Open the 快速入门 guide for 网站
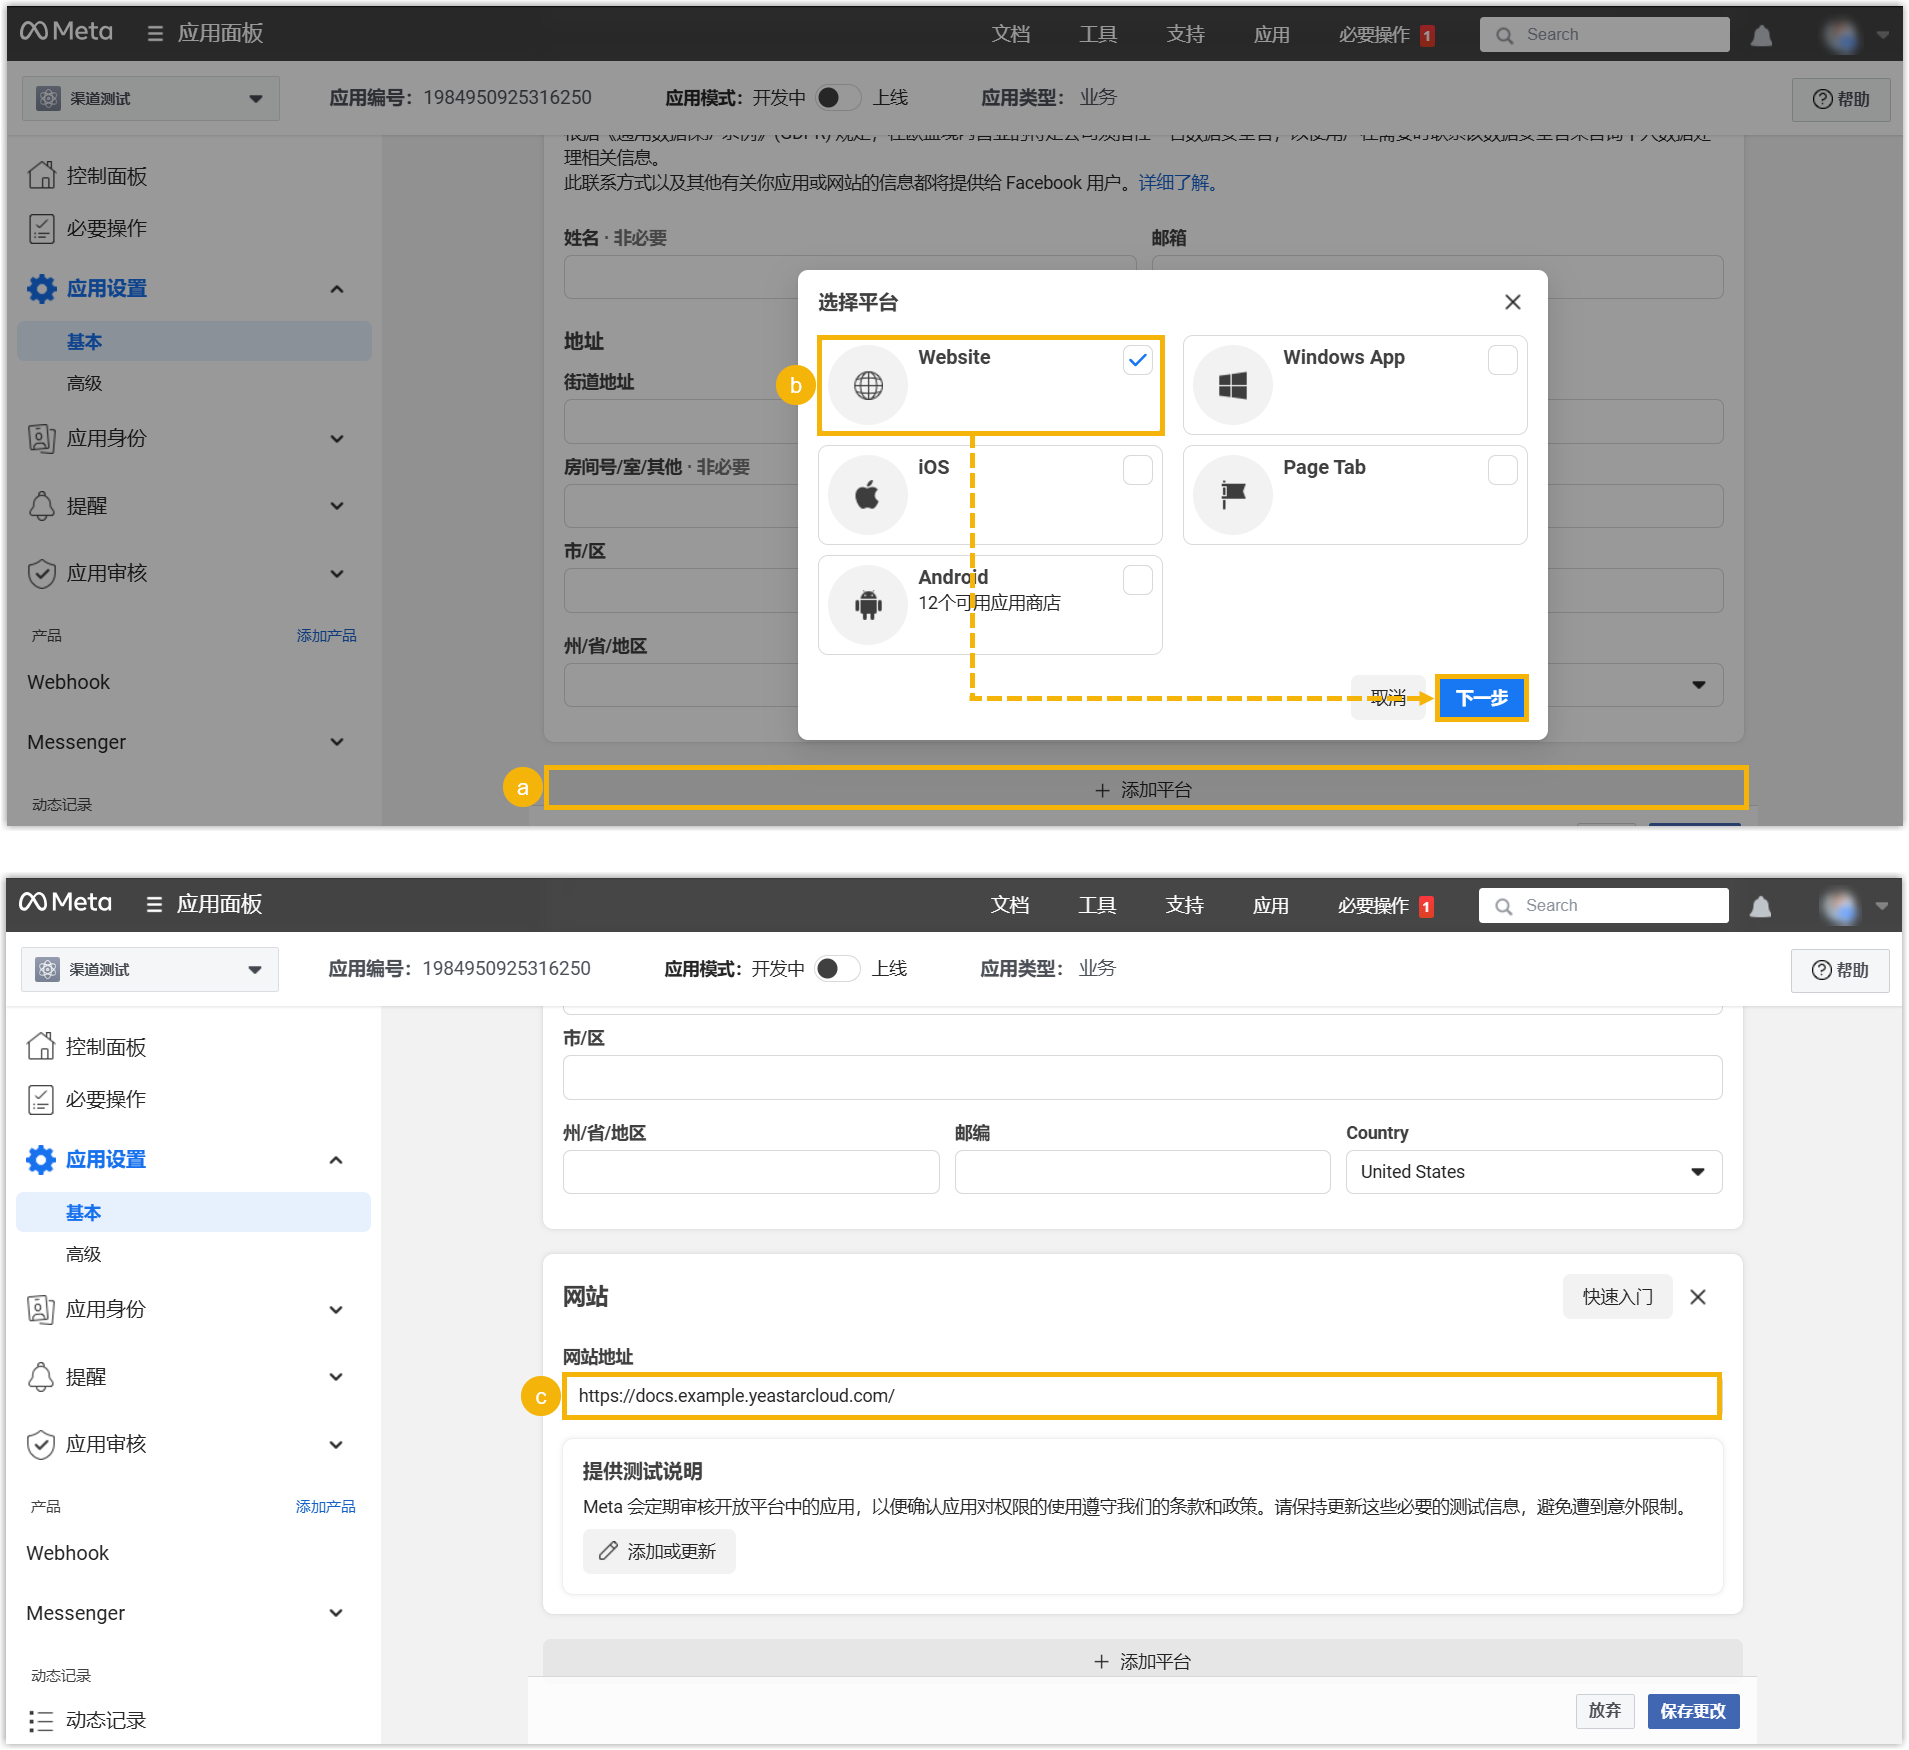The image size is (1909, 1750). click(1616, 1297)
